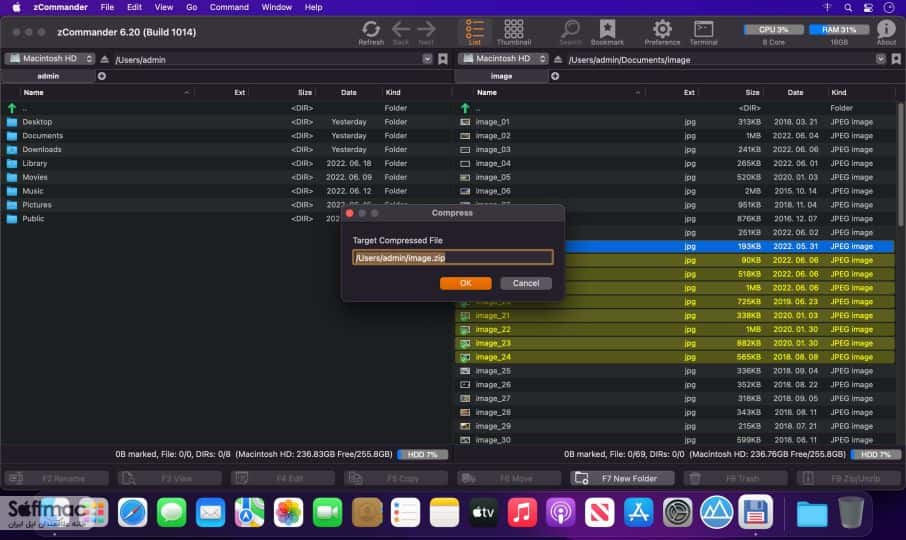
Task: Expand left pane path history dropdown
Action: tap(427, 59)
